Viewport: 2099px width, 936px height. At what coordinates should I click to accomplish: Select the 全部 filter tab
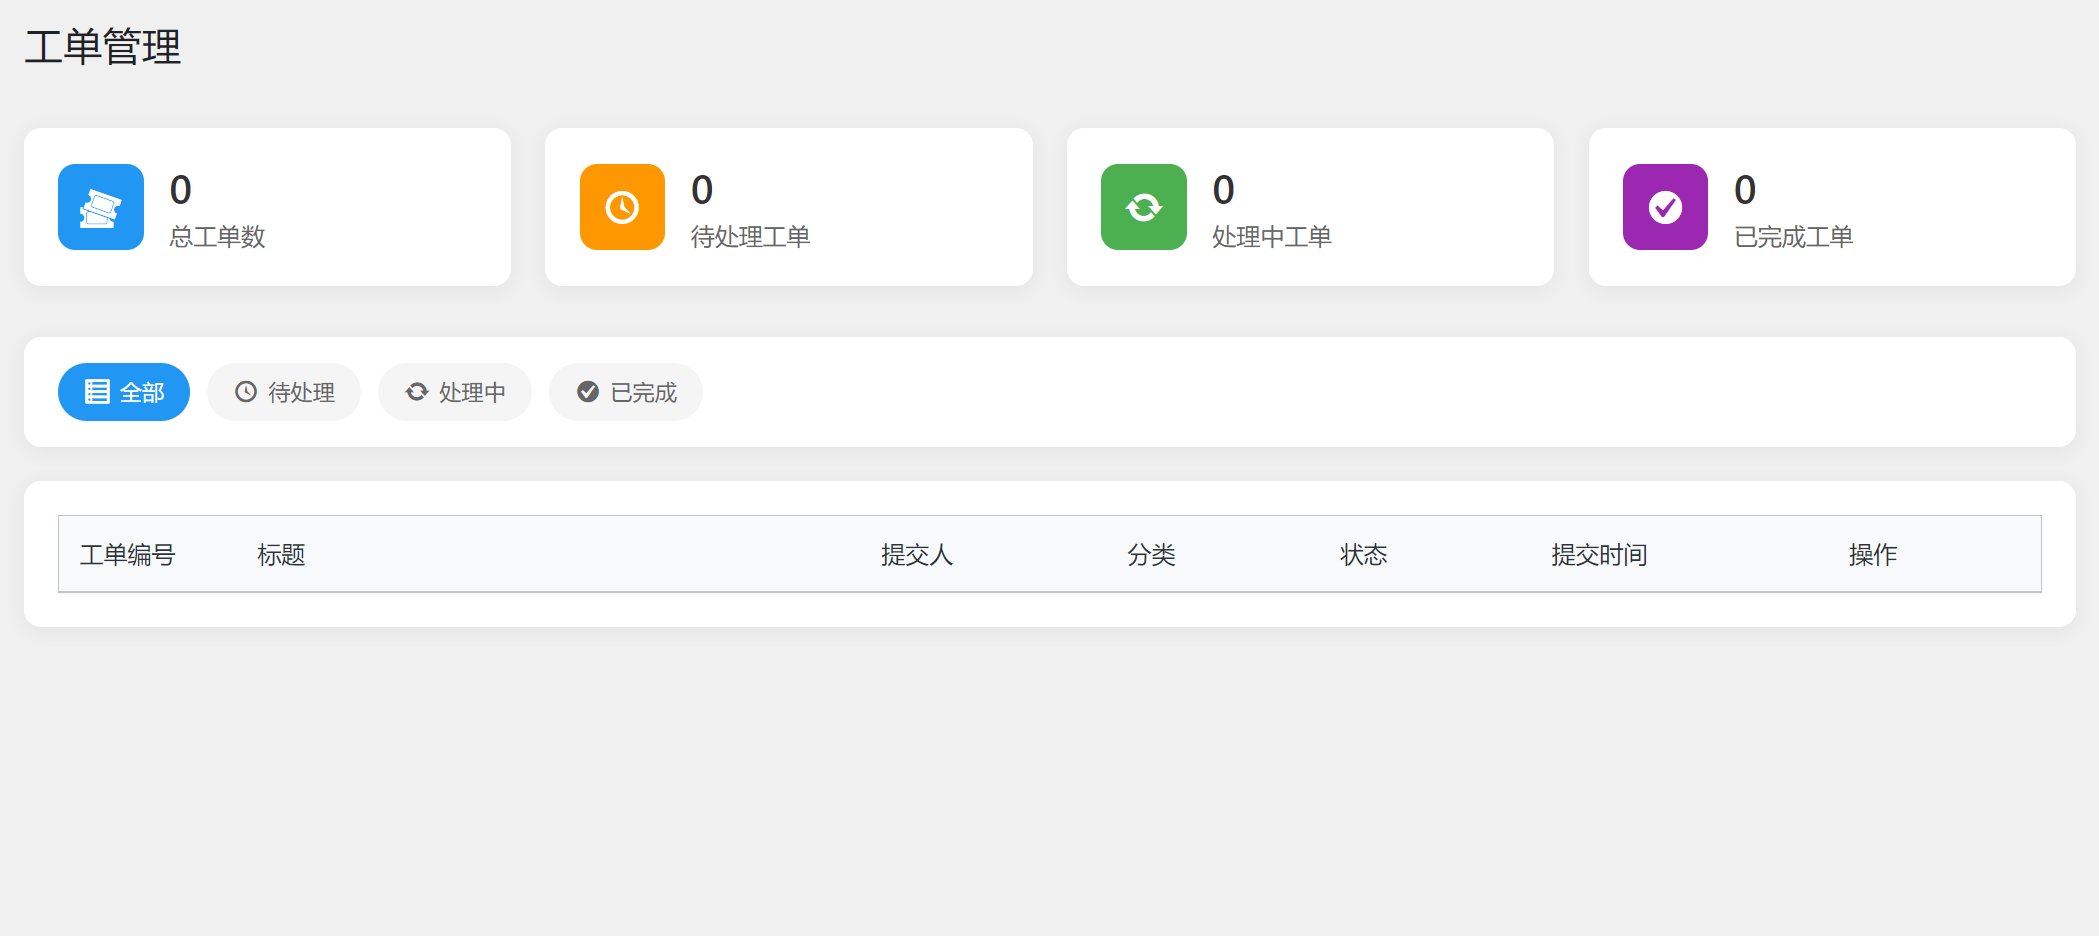pyautogui.click(x=124, y=392)
